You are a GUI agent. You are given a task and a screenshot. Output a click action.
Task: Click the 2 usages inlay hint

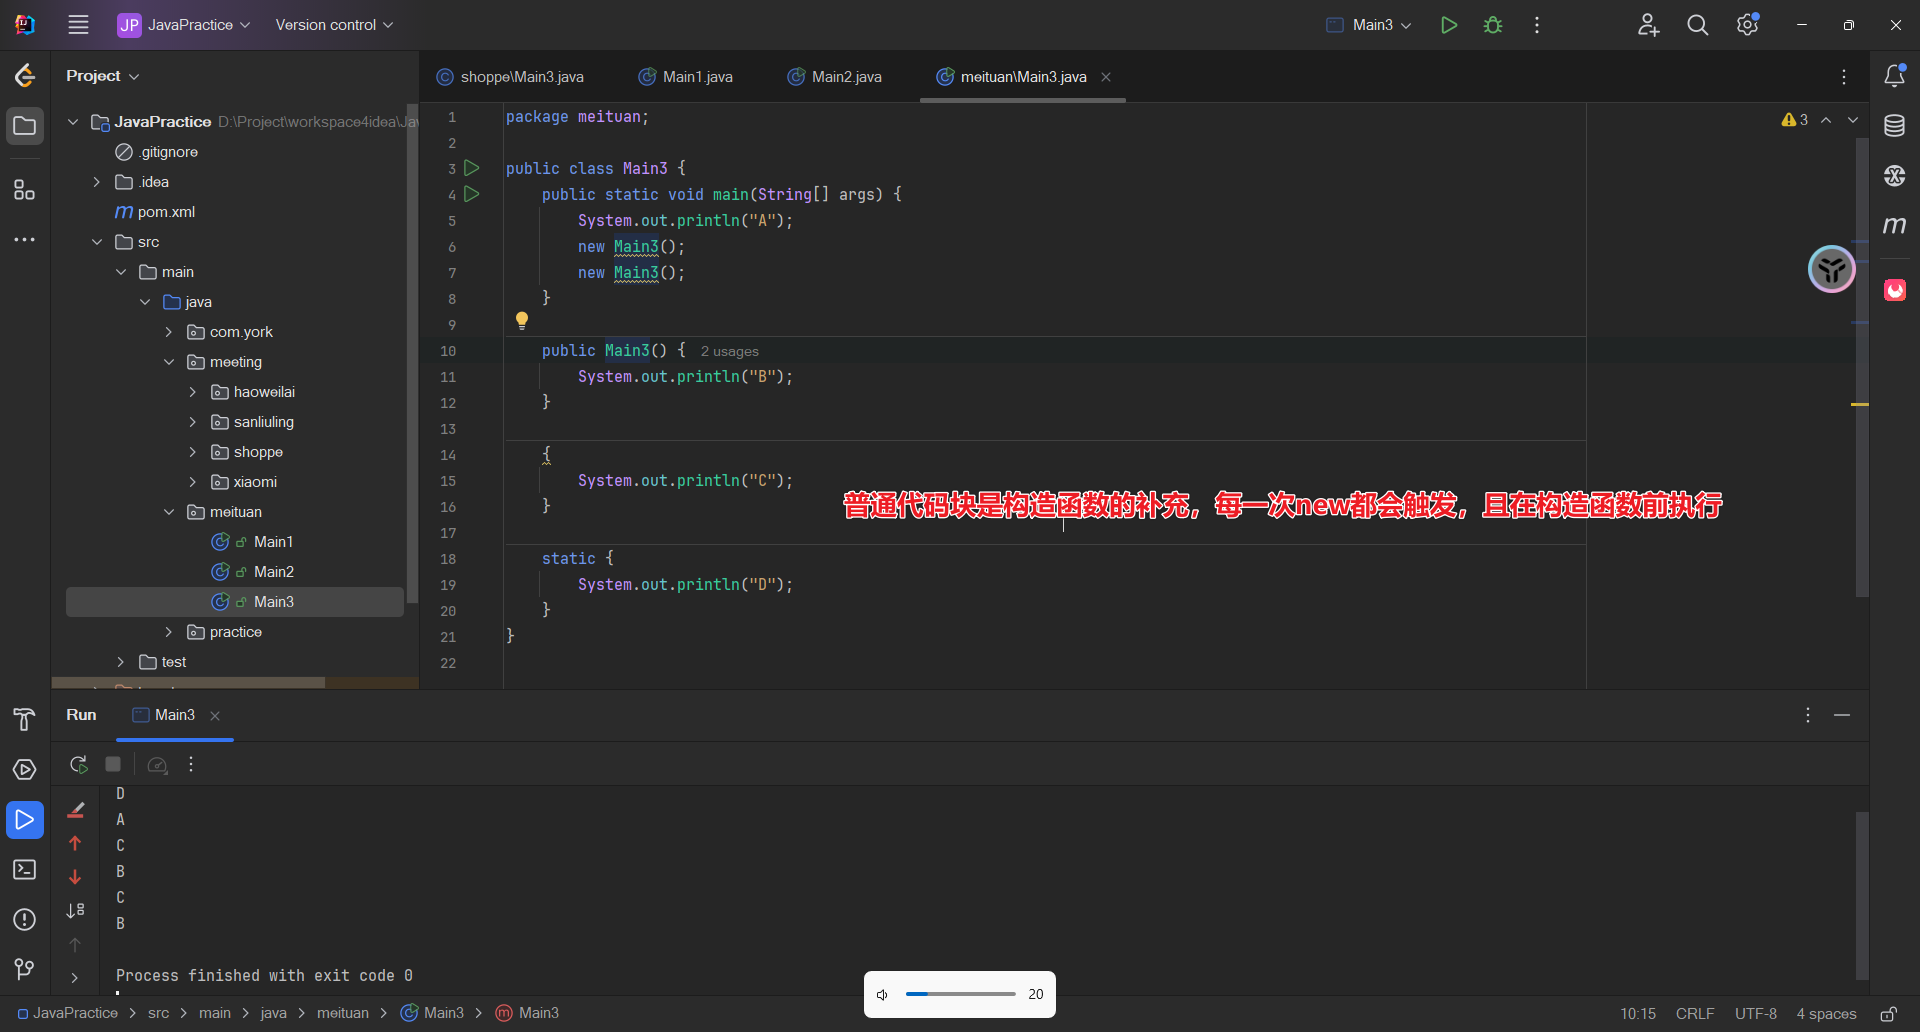pyautogui.click(x=729, y=351)
